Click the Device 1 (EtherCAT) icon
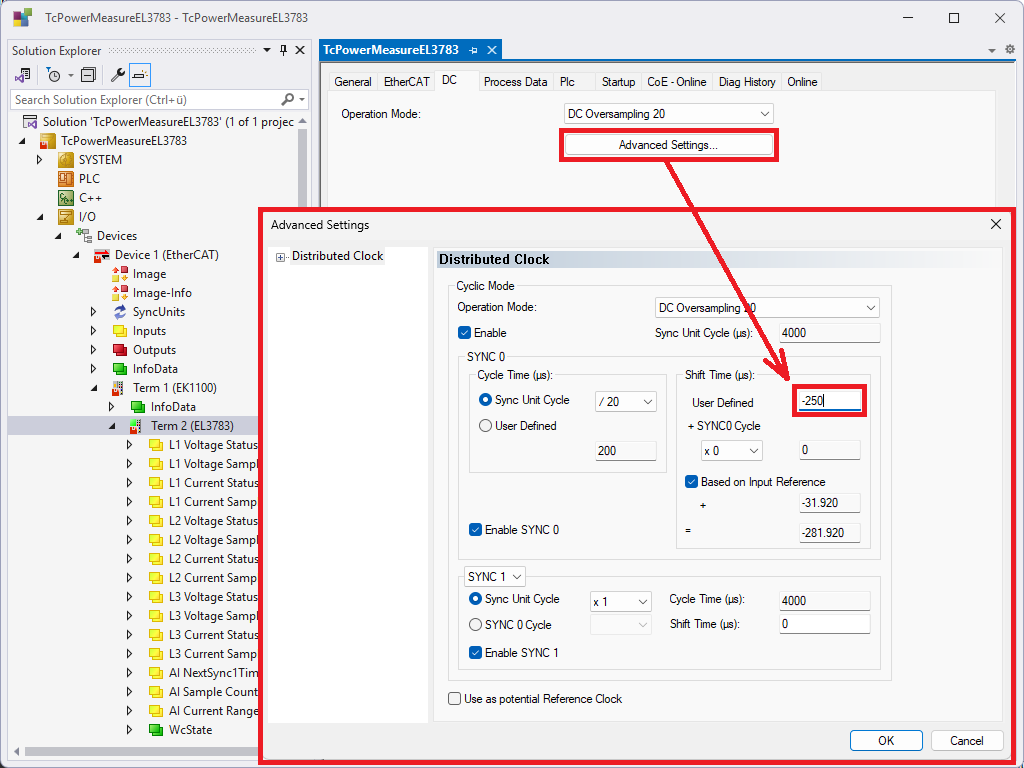The width and height of the screenshot is (1024, 768). coord(102,255)
